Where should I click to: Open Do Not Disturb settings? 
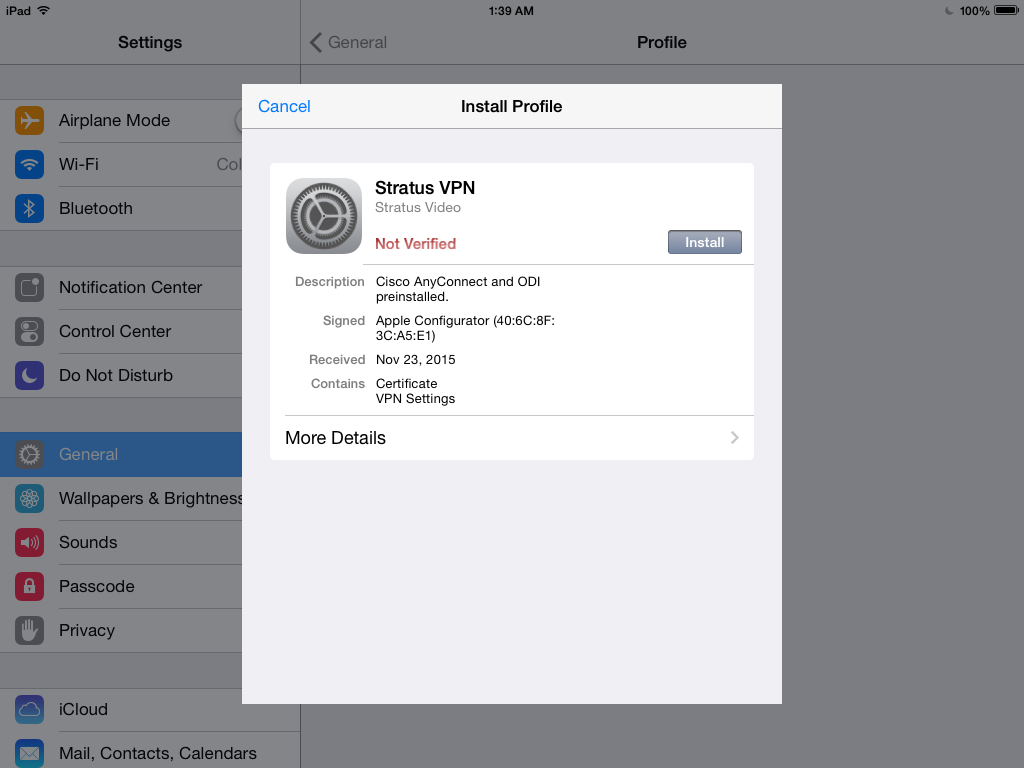tap(121, 376)
